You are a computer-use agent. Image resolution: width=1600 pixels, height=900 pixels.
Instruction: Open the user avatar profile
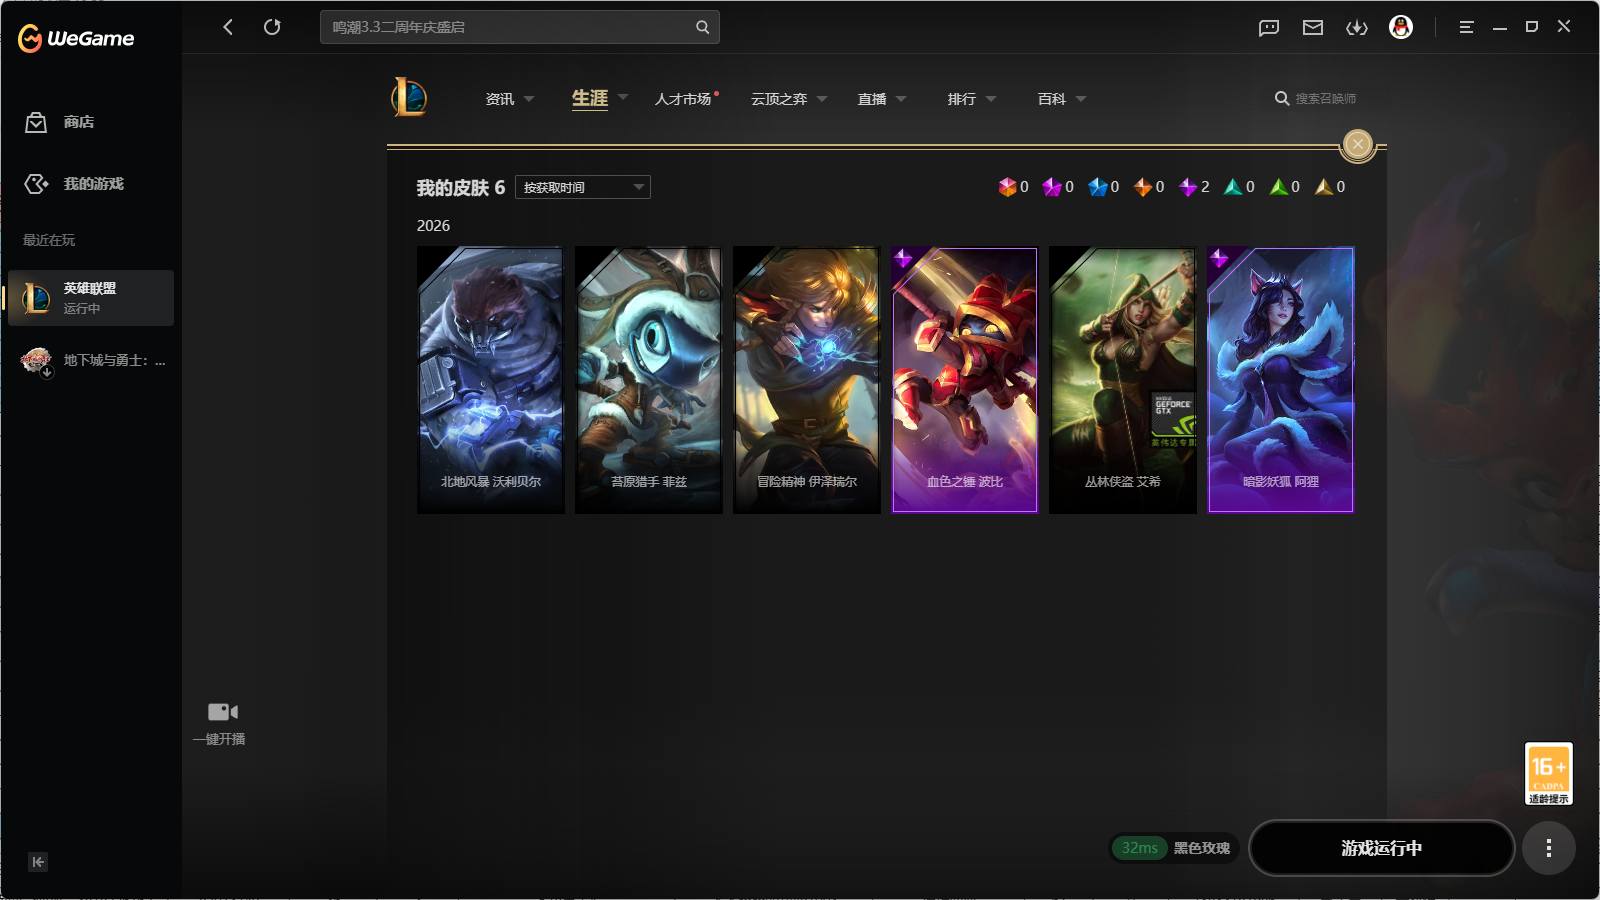1401,27
